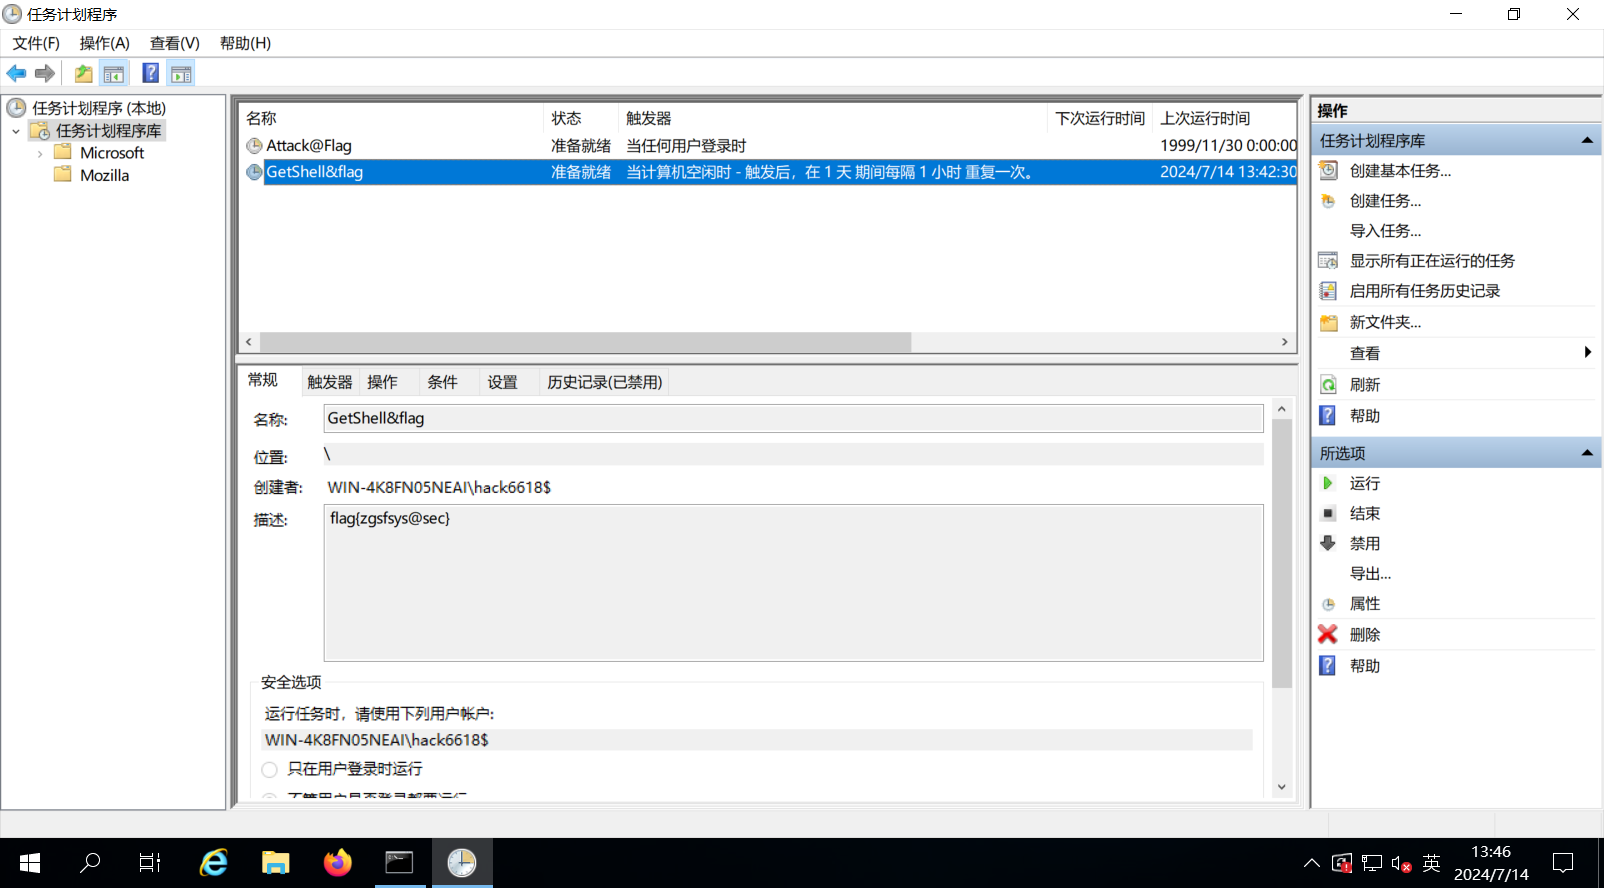
Task: Click the disable task down-arrow icon
Action: pos(1327,543)
